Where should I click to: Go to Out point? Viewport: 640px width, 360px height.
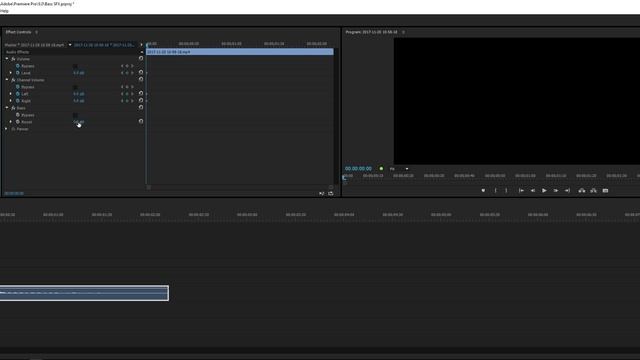(x=567, y=191)
